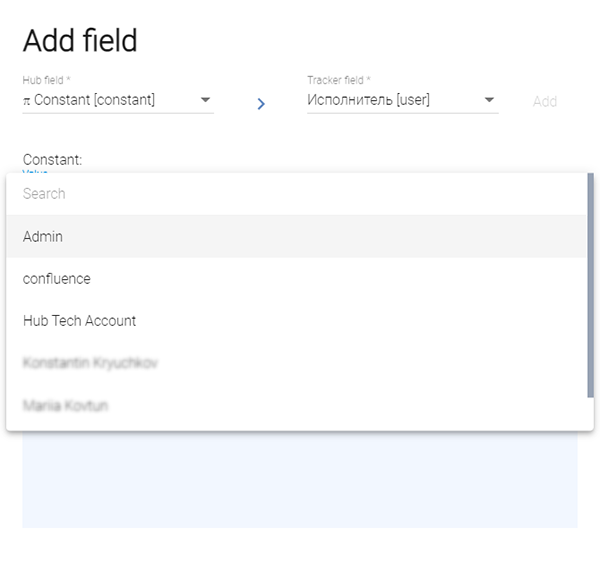Click the Hub field label
The width and height of the screenshot is (600, 562).
(47, 79)
